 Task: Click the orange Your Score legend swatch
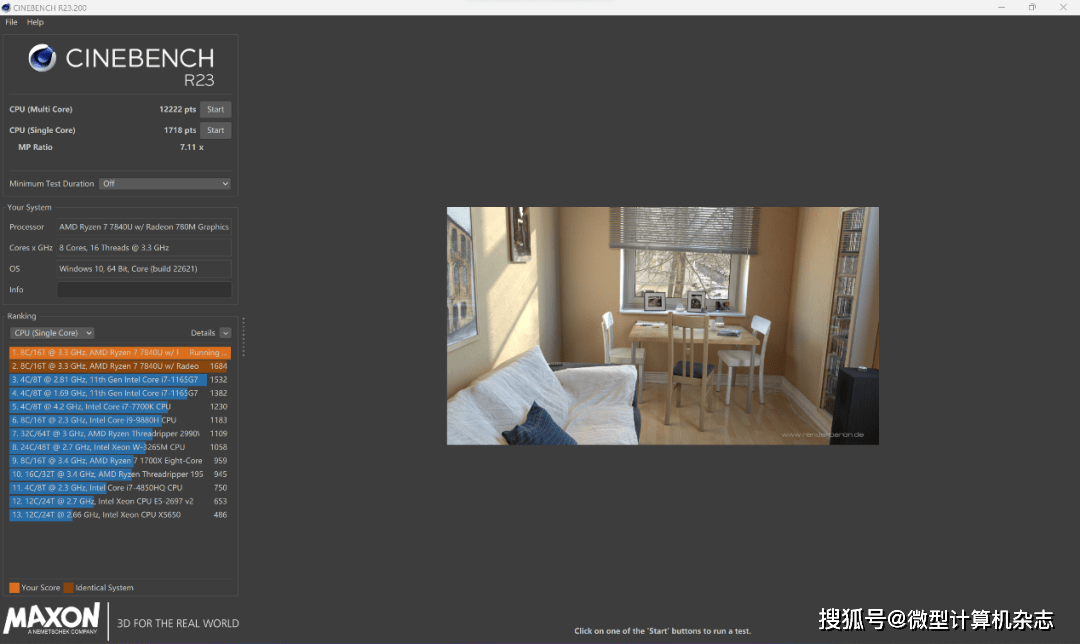coord(14,588)
